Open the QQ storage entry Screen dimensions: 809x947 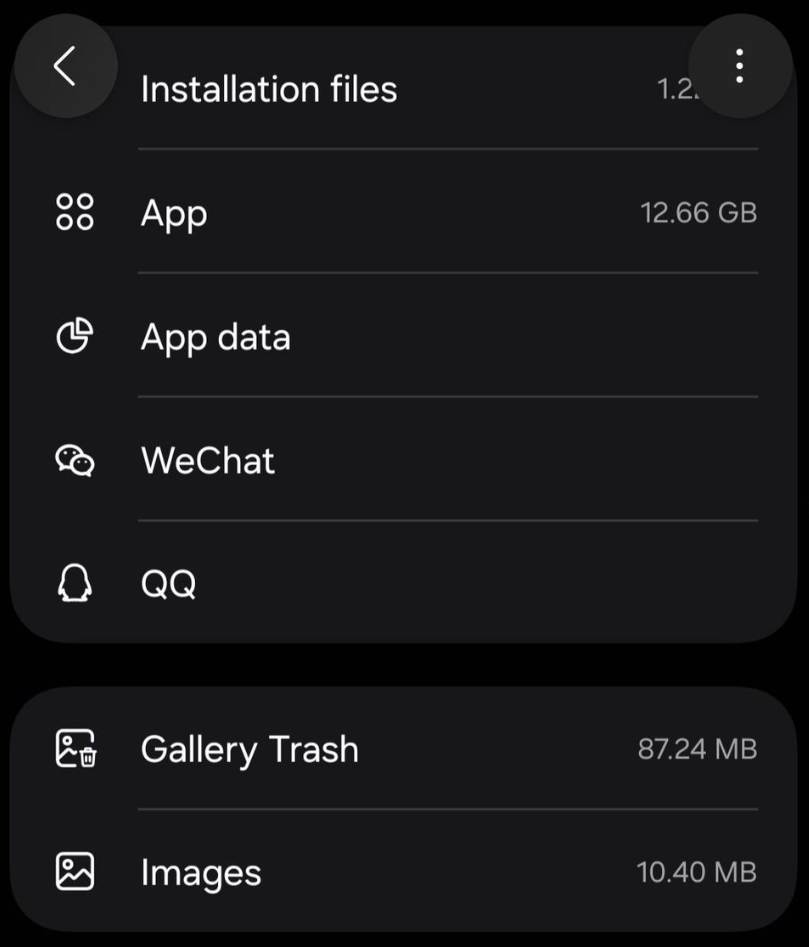point(169,584)
